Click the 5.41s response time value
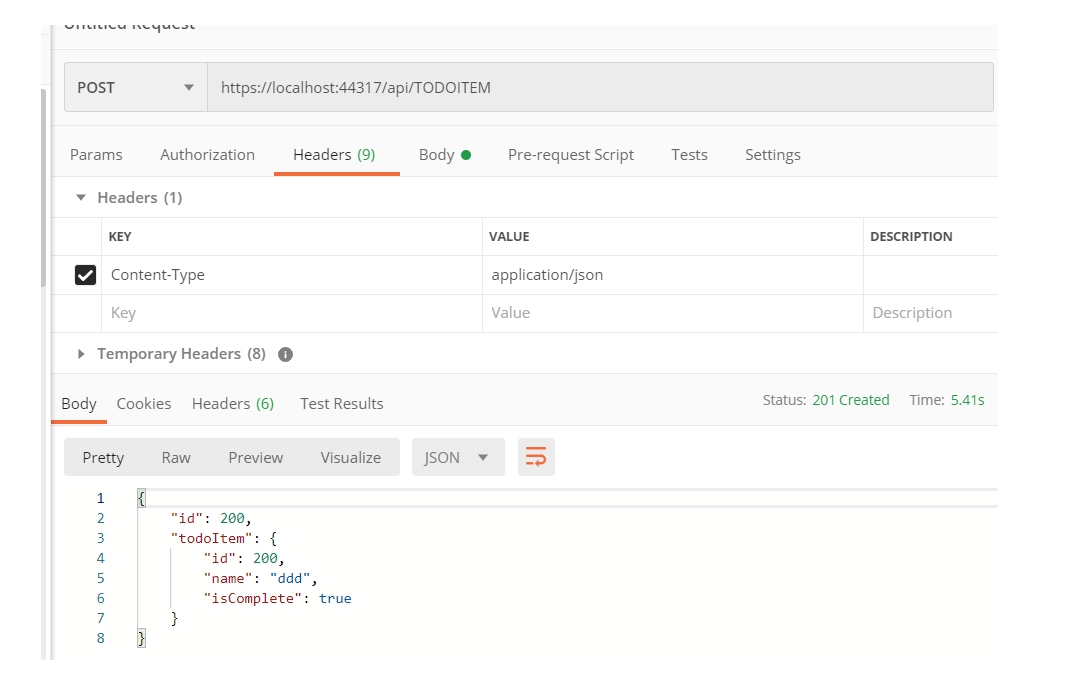This screenshot has width=1075, height=686. point(967,400)
